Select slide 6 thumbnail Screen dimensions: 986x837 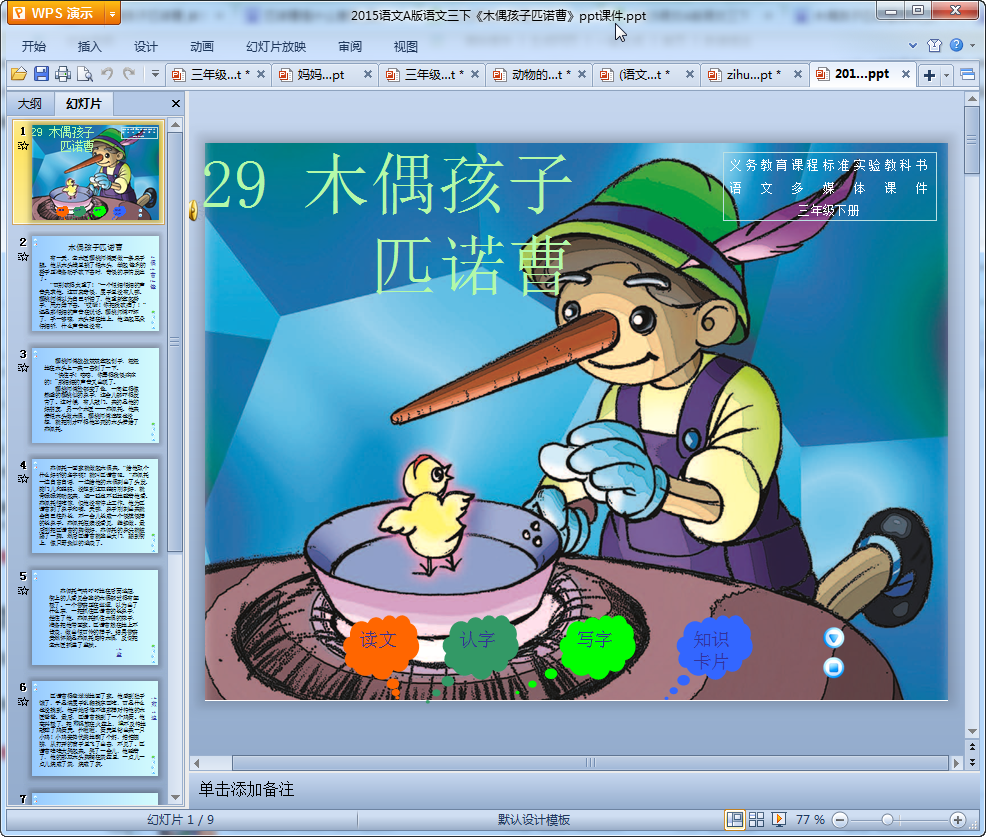click(95, 728)
